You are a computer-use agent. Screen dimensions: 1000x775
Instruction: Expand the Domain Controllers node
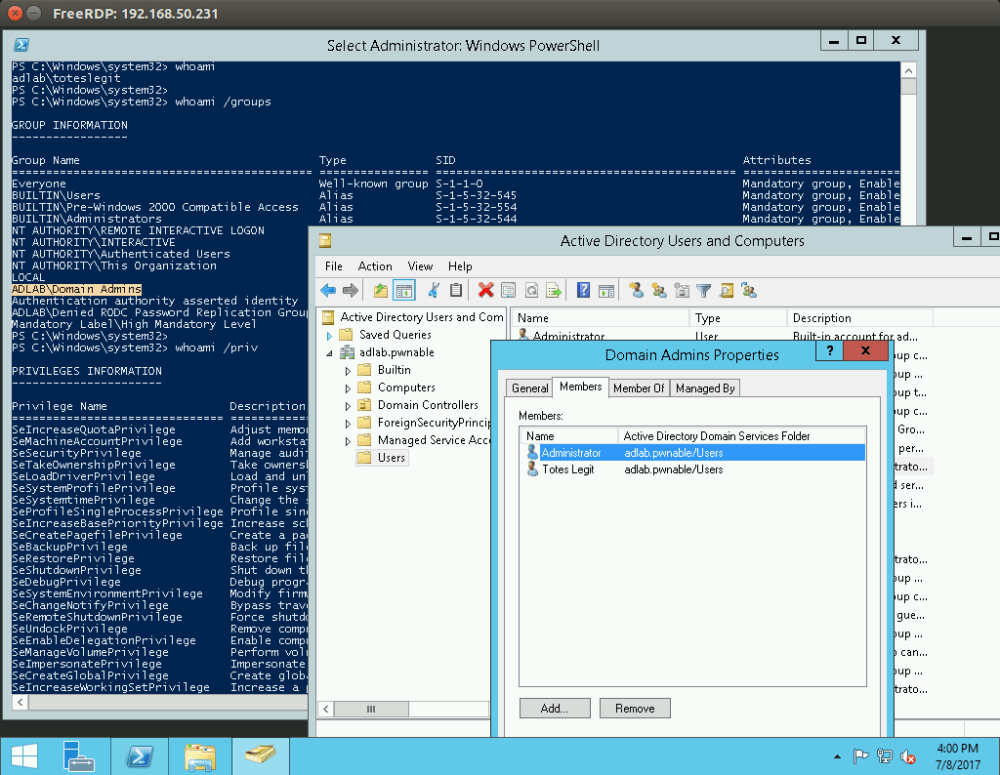coord(348,405)
